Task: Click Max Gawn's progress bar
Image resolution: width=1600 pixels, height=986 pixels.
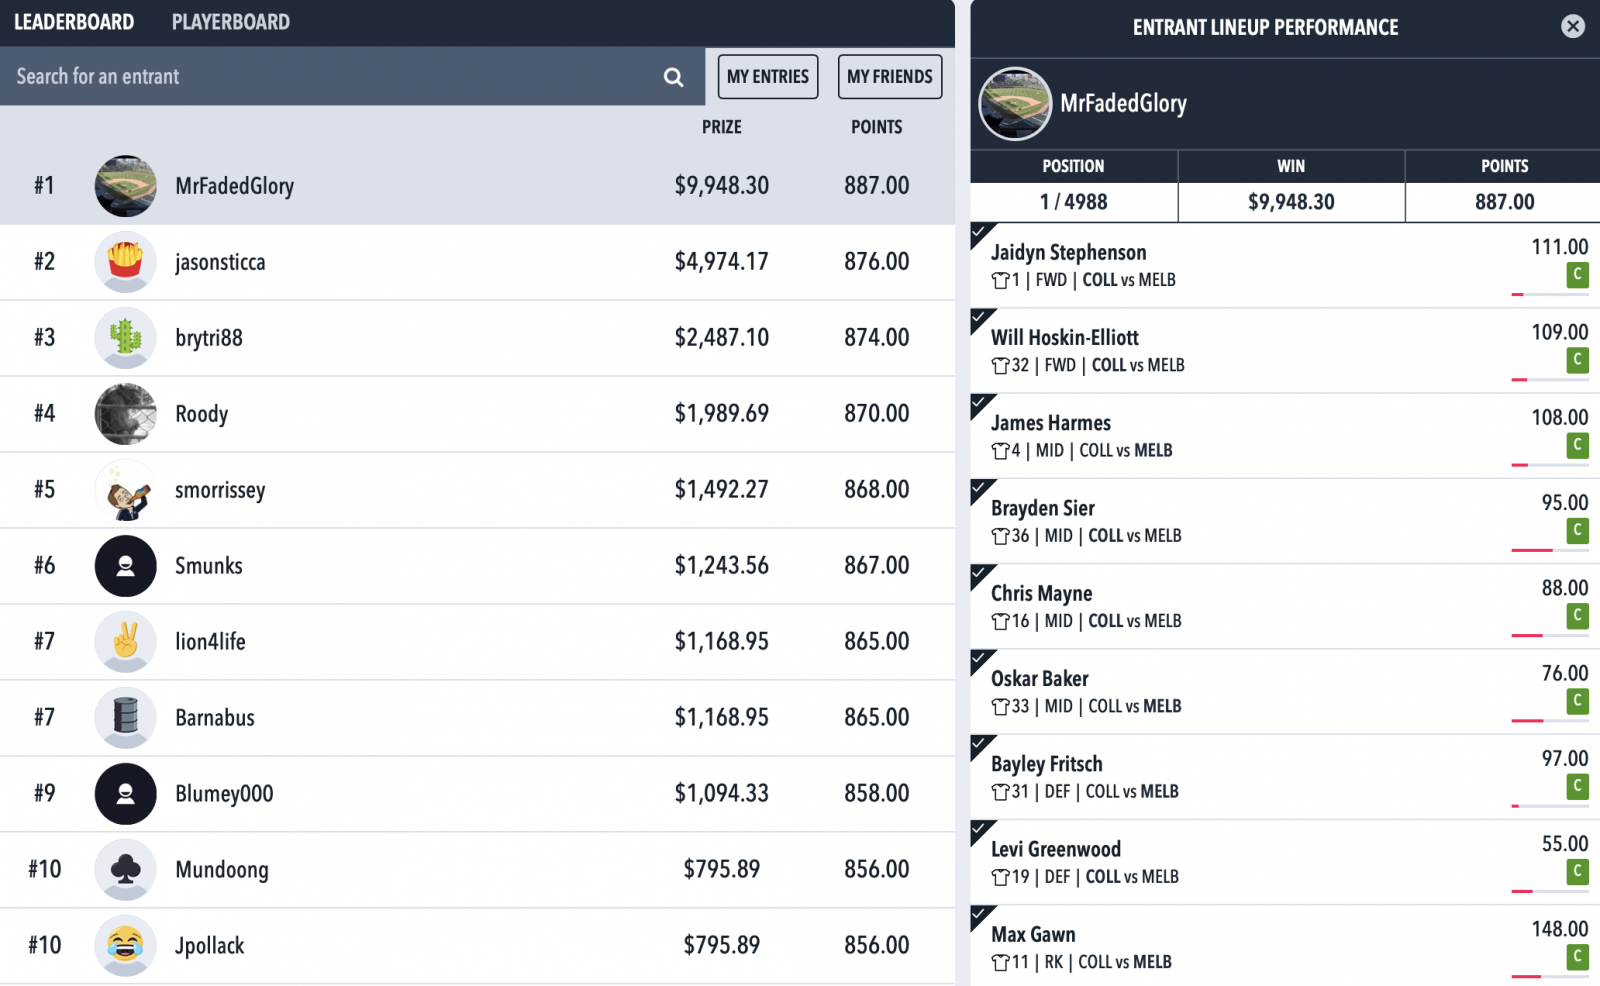Action: click(x=1550, y=976)
